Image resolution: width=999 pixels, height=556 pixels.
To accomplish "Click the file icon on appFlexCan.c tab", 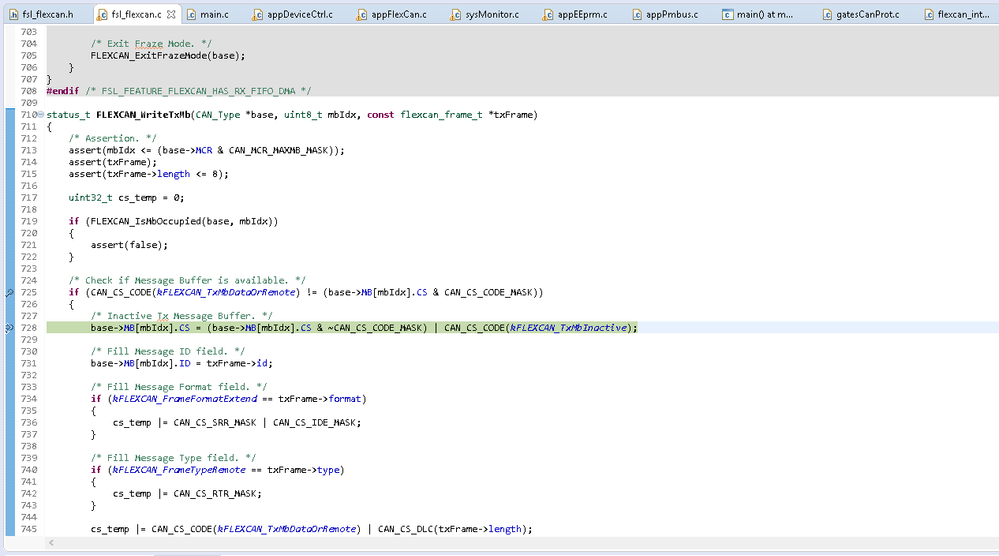I will pyautogui.click(x=362, y=14).
